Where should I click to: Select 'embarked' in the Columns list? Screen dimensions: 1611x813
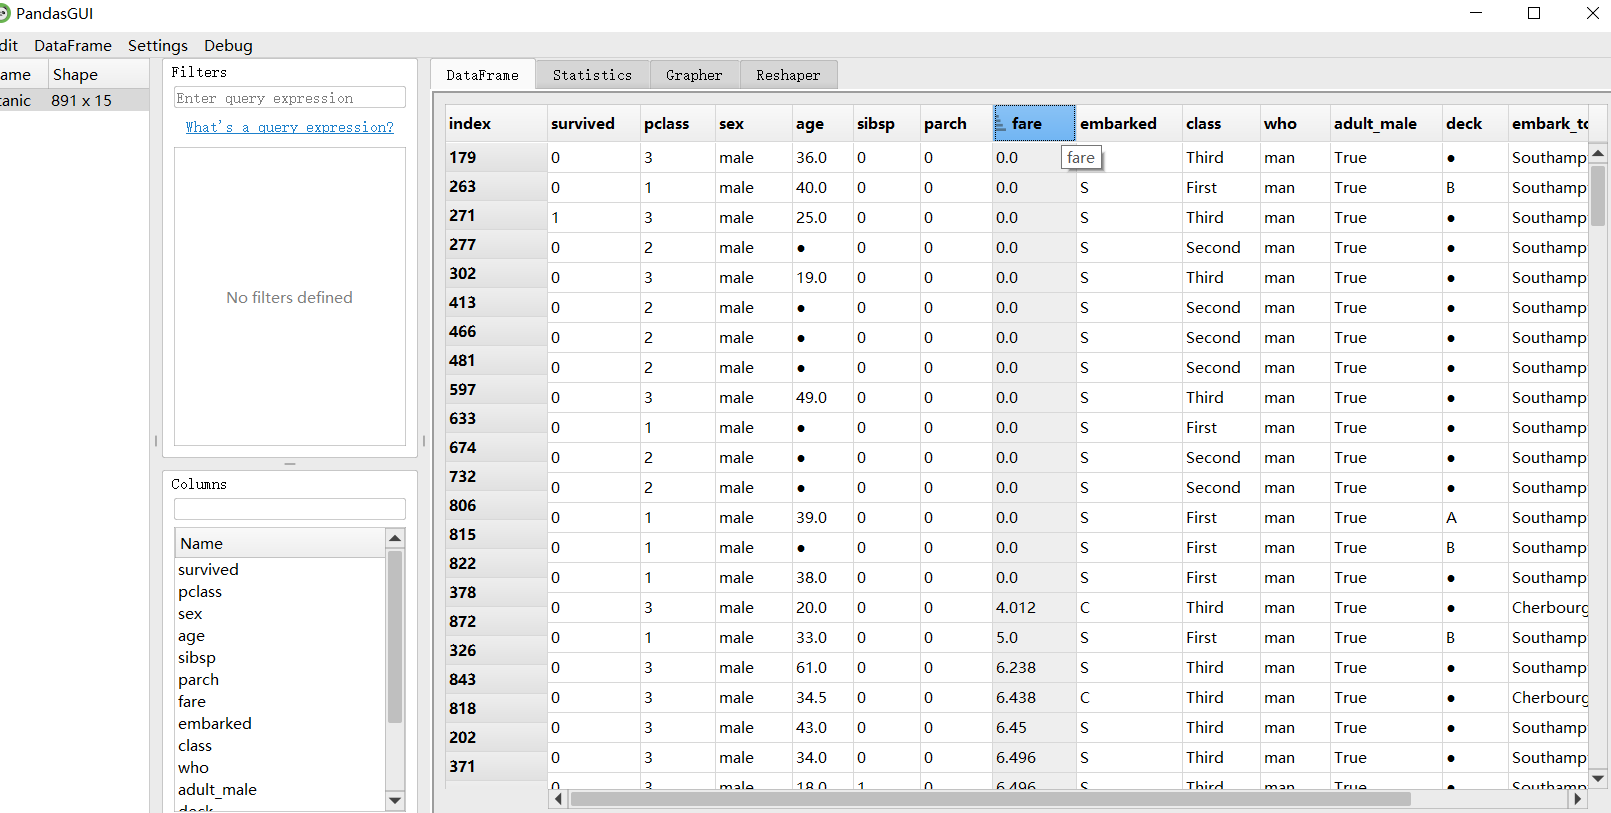[215, 723]
